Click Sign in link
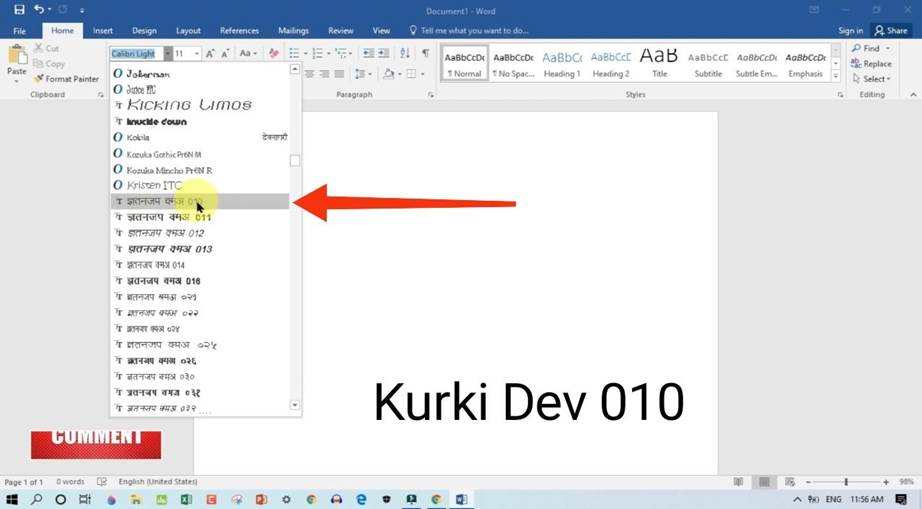Screen dimensions: 922x509 point(850,31)
